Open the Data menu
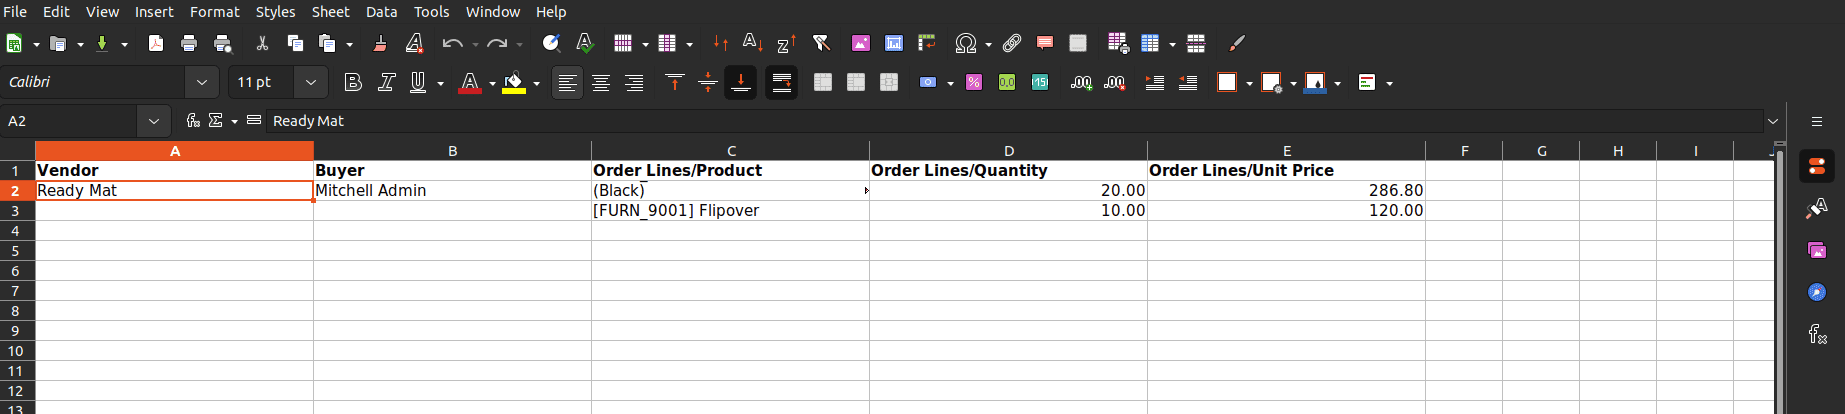The width and height of the screenshot is (1845, 414). (381, 11)
